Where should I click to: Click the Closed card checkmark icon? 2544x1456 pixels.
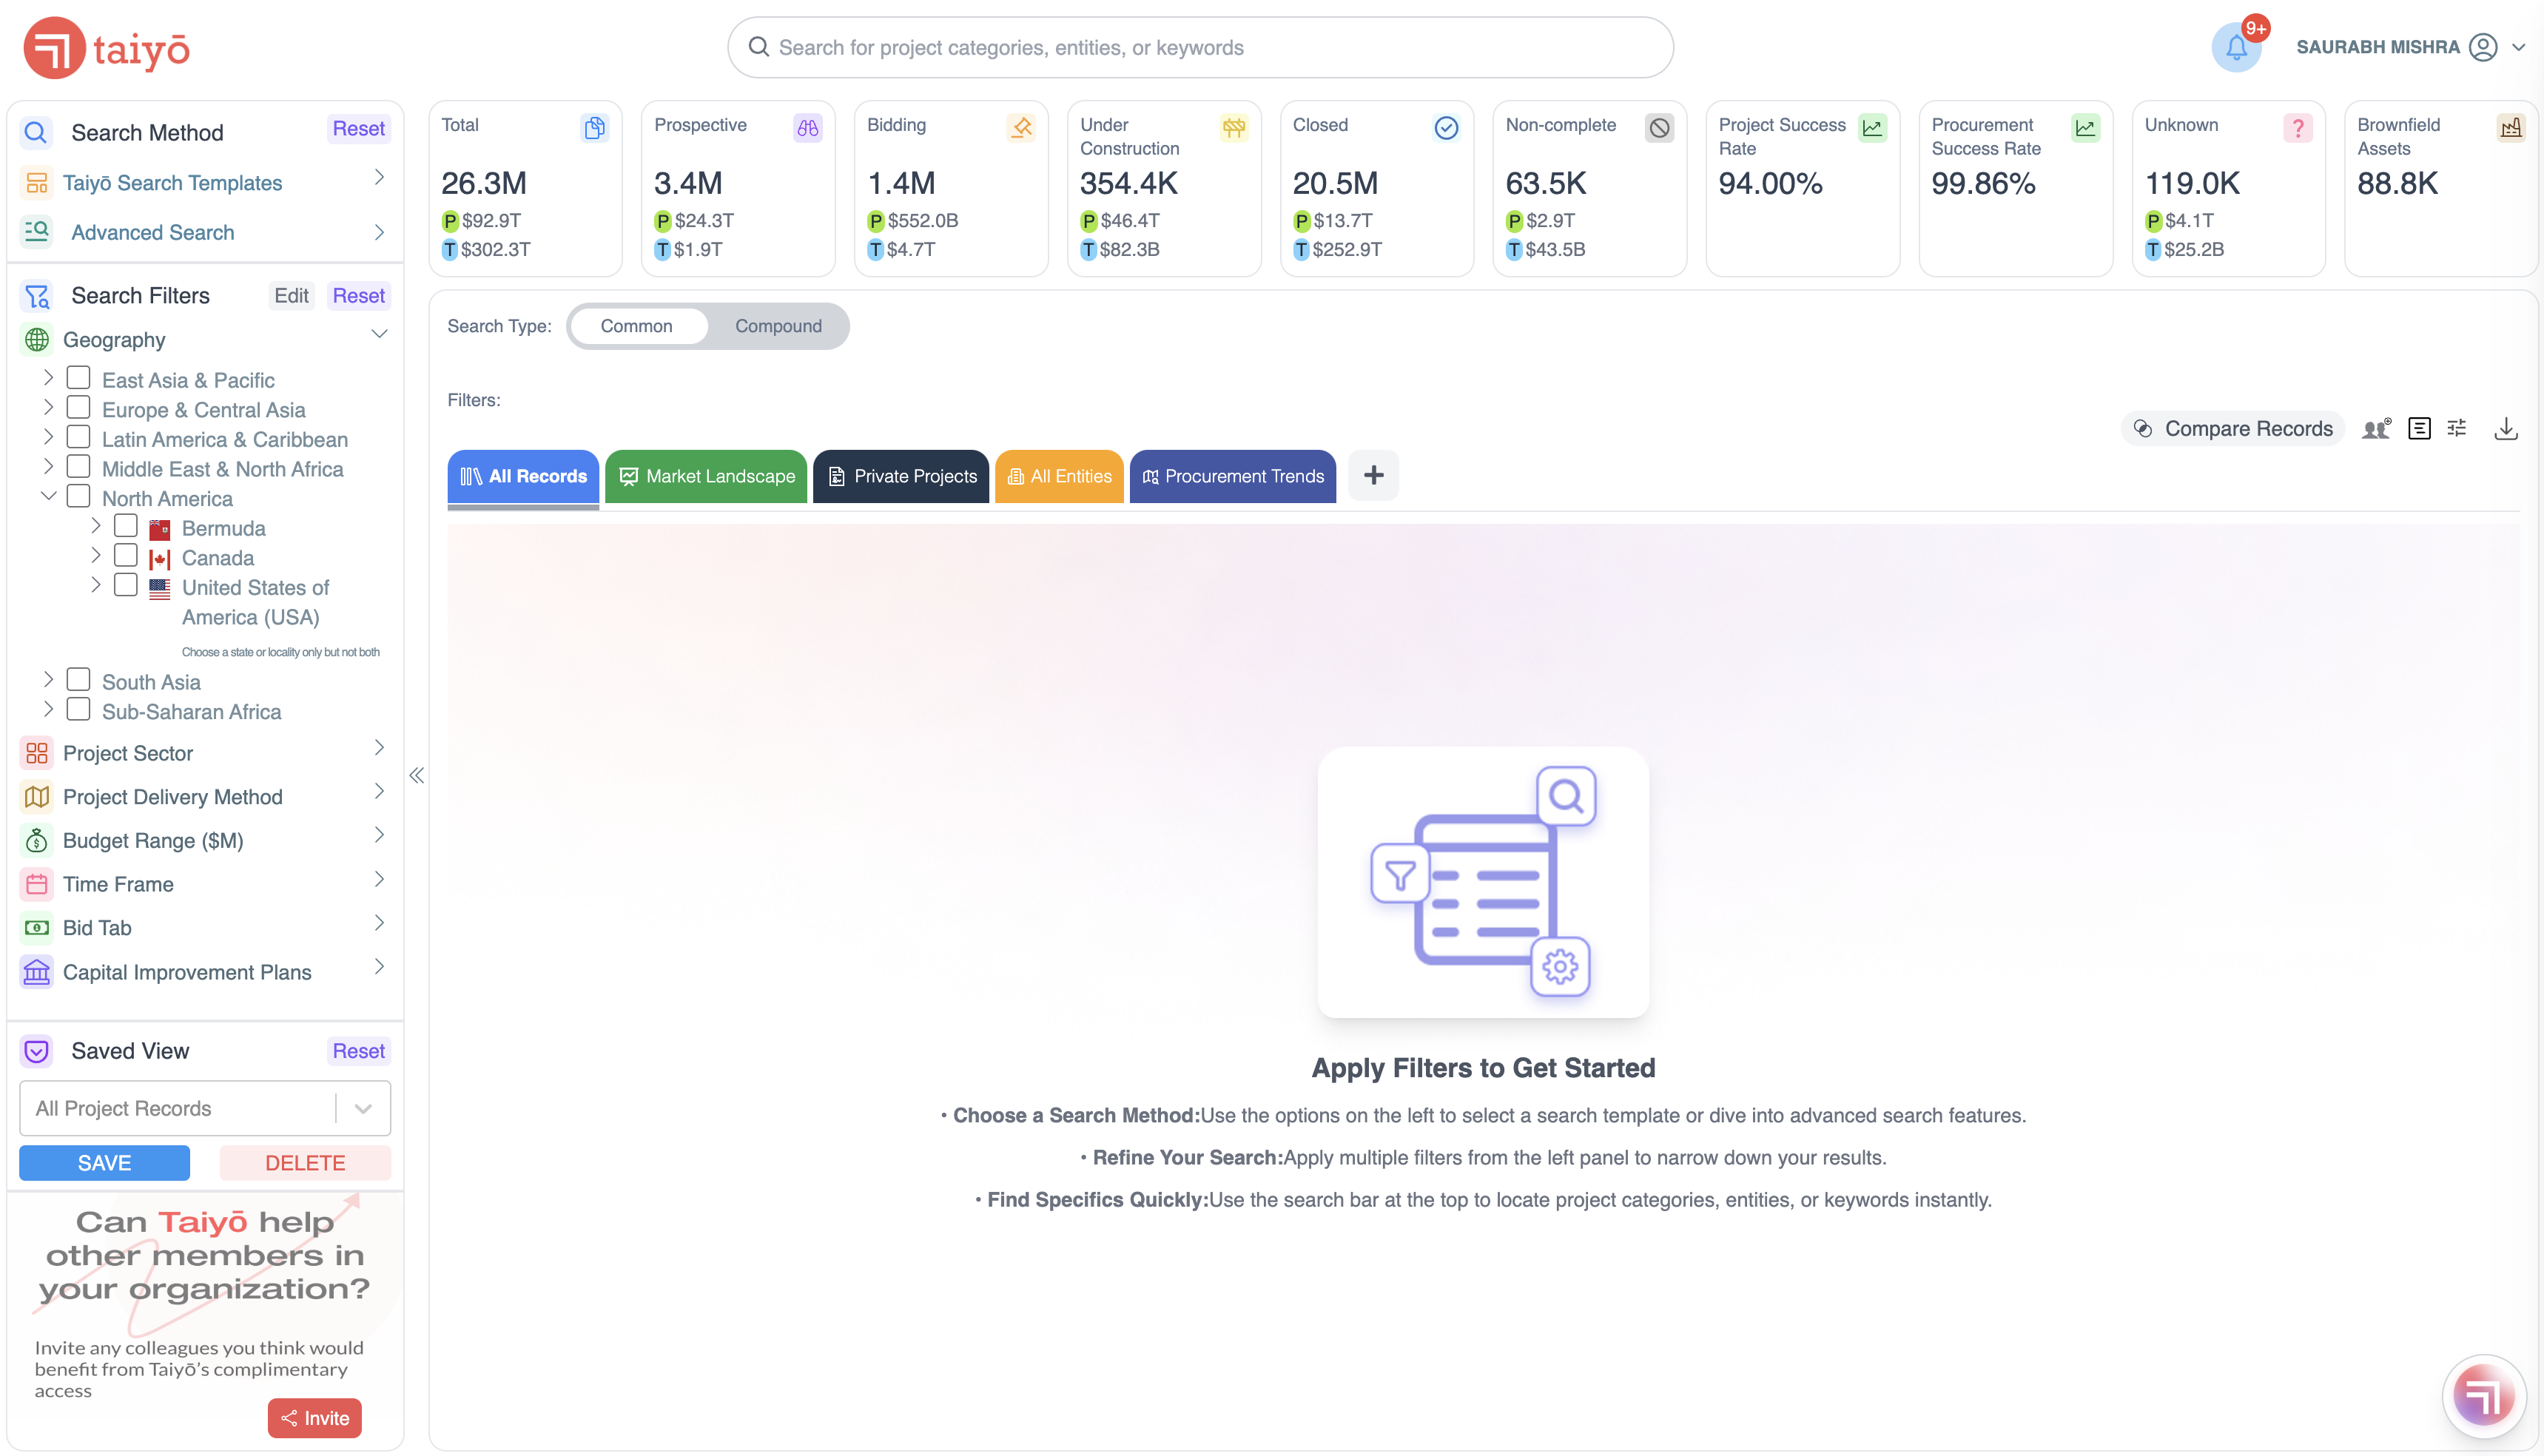coord(1446,128)
